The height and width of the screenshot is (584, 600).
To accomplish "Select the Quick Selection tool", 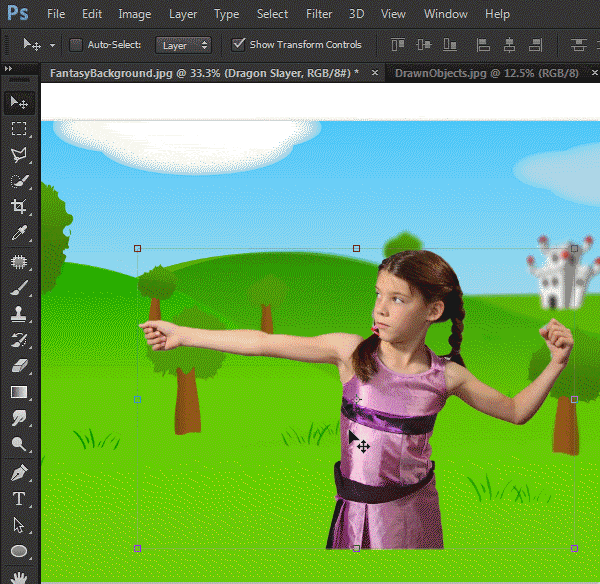I will (x=19, y=181).
